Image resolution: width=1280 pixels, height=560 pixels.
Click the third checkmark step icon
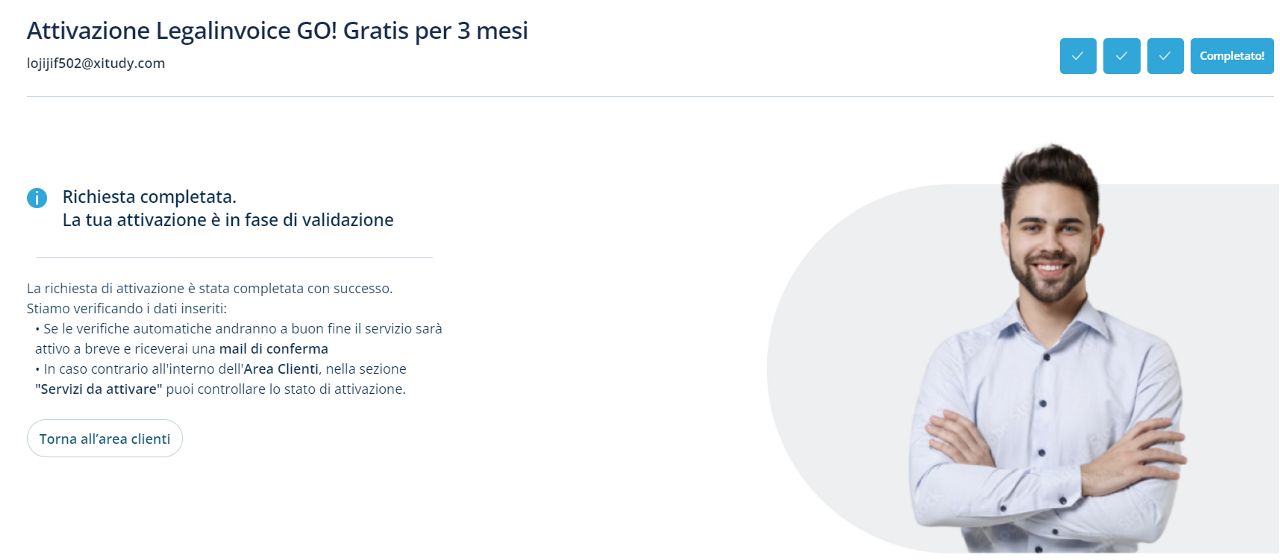[1165, 56]
